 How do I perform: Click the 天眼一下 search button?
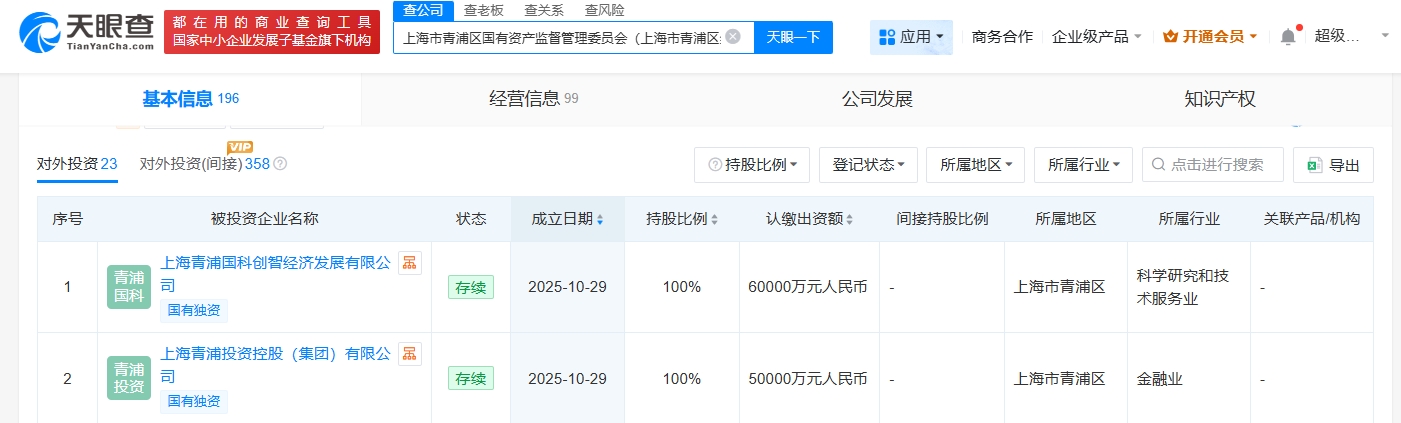pos(793,37)
